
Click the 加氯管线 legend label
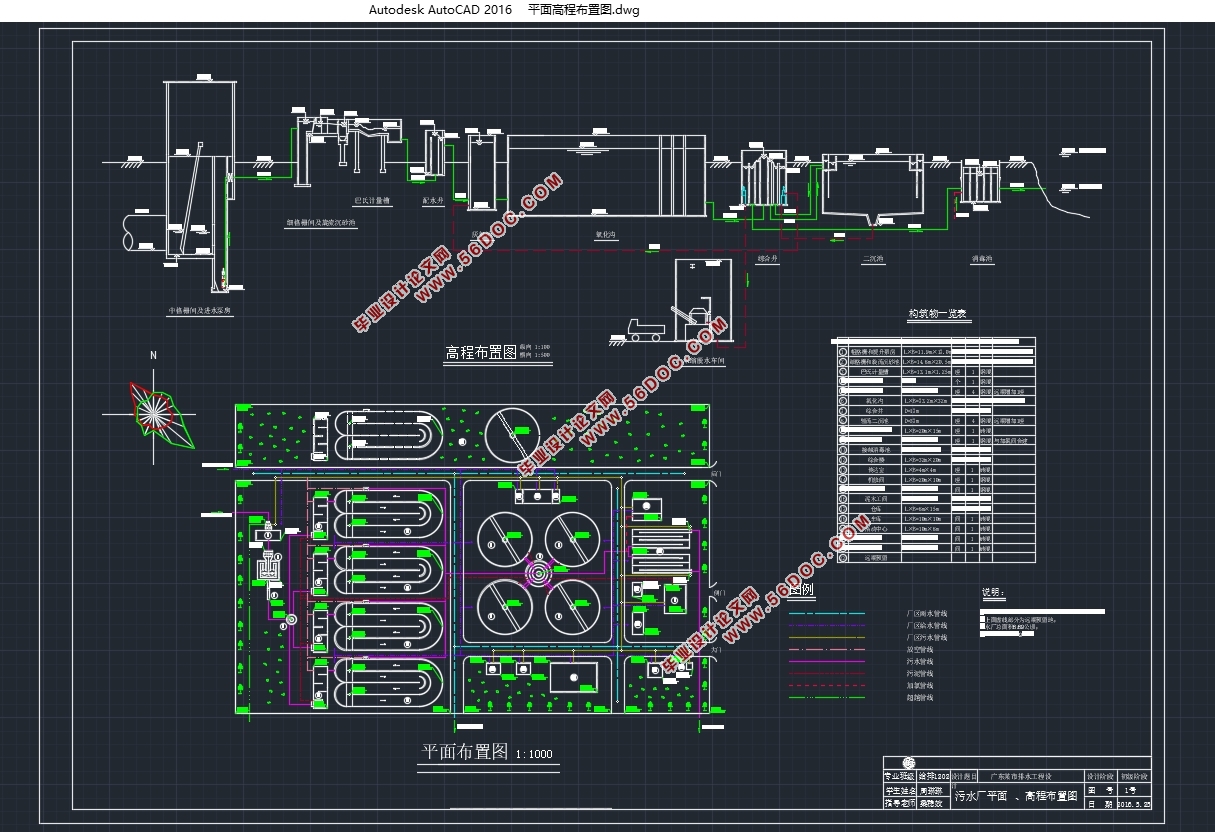(918, 685)
